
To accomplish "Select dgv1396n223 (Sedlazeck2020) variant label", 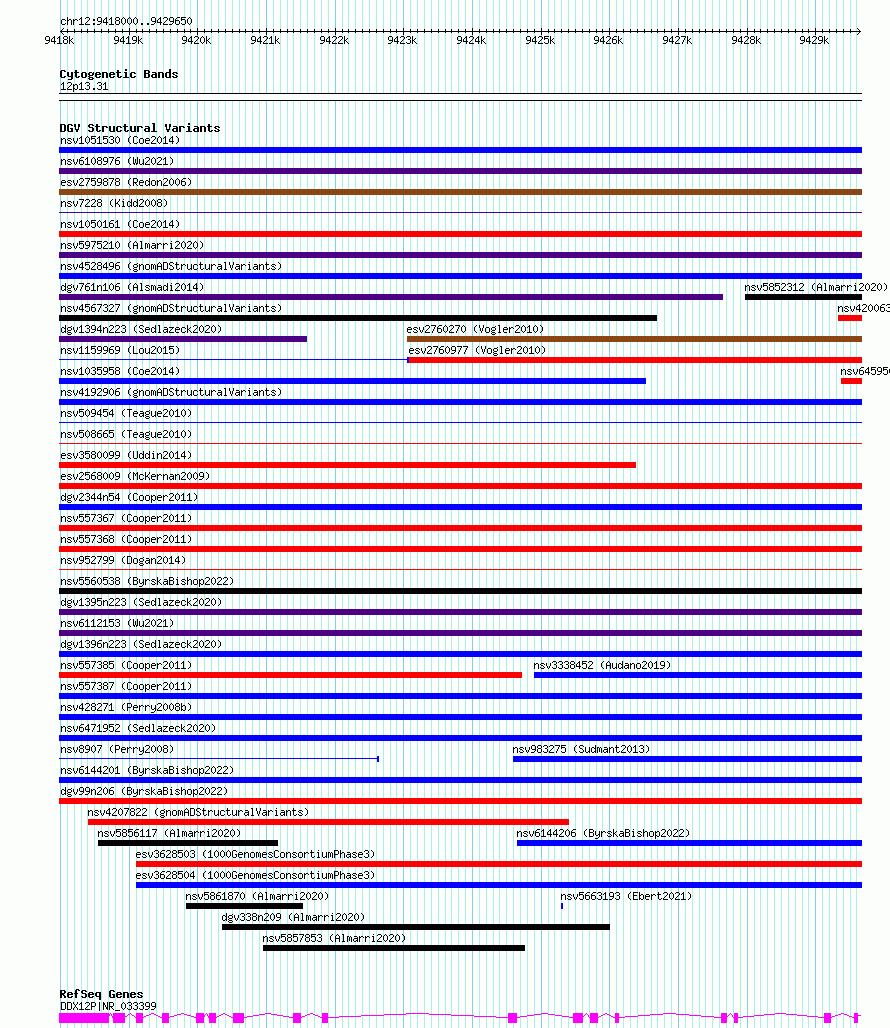I will pyautogui.click(x=141, y=644).
